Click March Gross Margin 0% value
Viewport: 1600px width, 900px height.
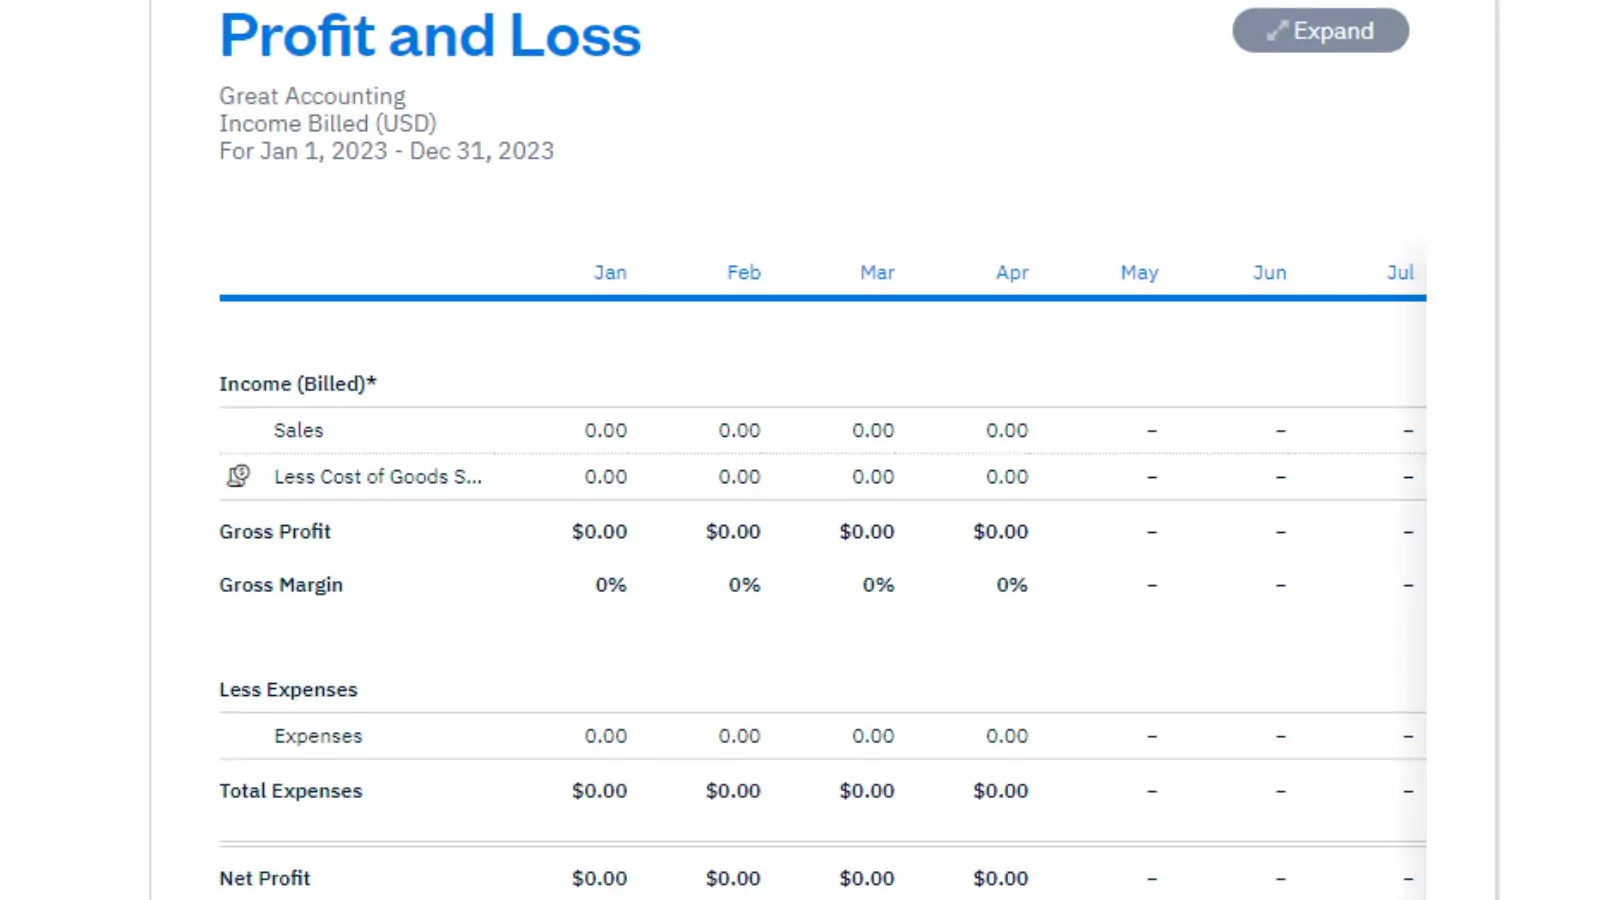pos(878,585)
